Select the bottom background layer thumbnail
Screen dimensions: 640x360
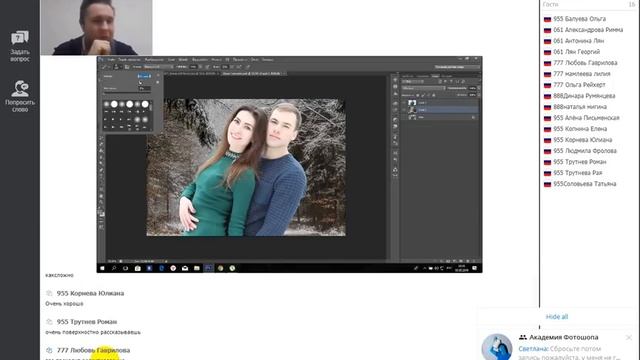pyautogui.click(x=412, y=118)
